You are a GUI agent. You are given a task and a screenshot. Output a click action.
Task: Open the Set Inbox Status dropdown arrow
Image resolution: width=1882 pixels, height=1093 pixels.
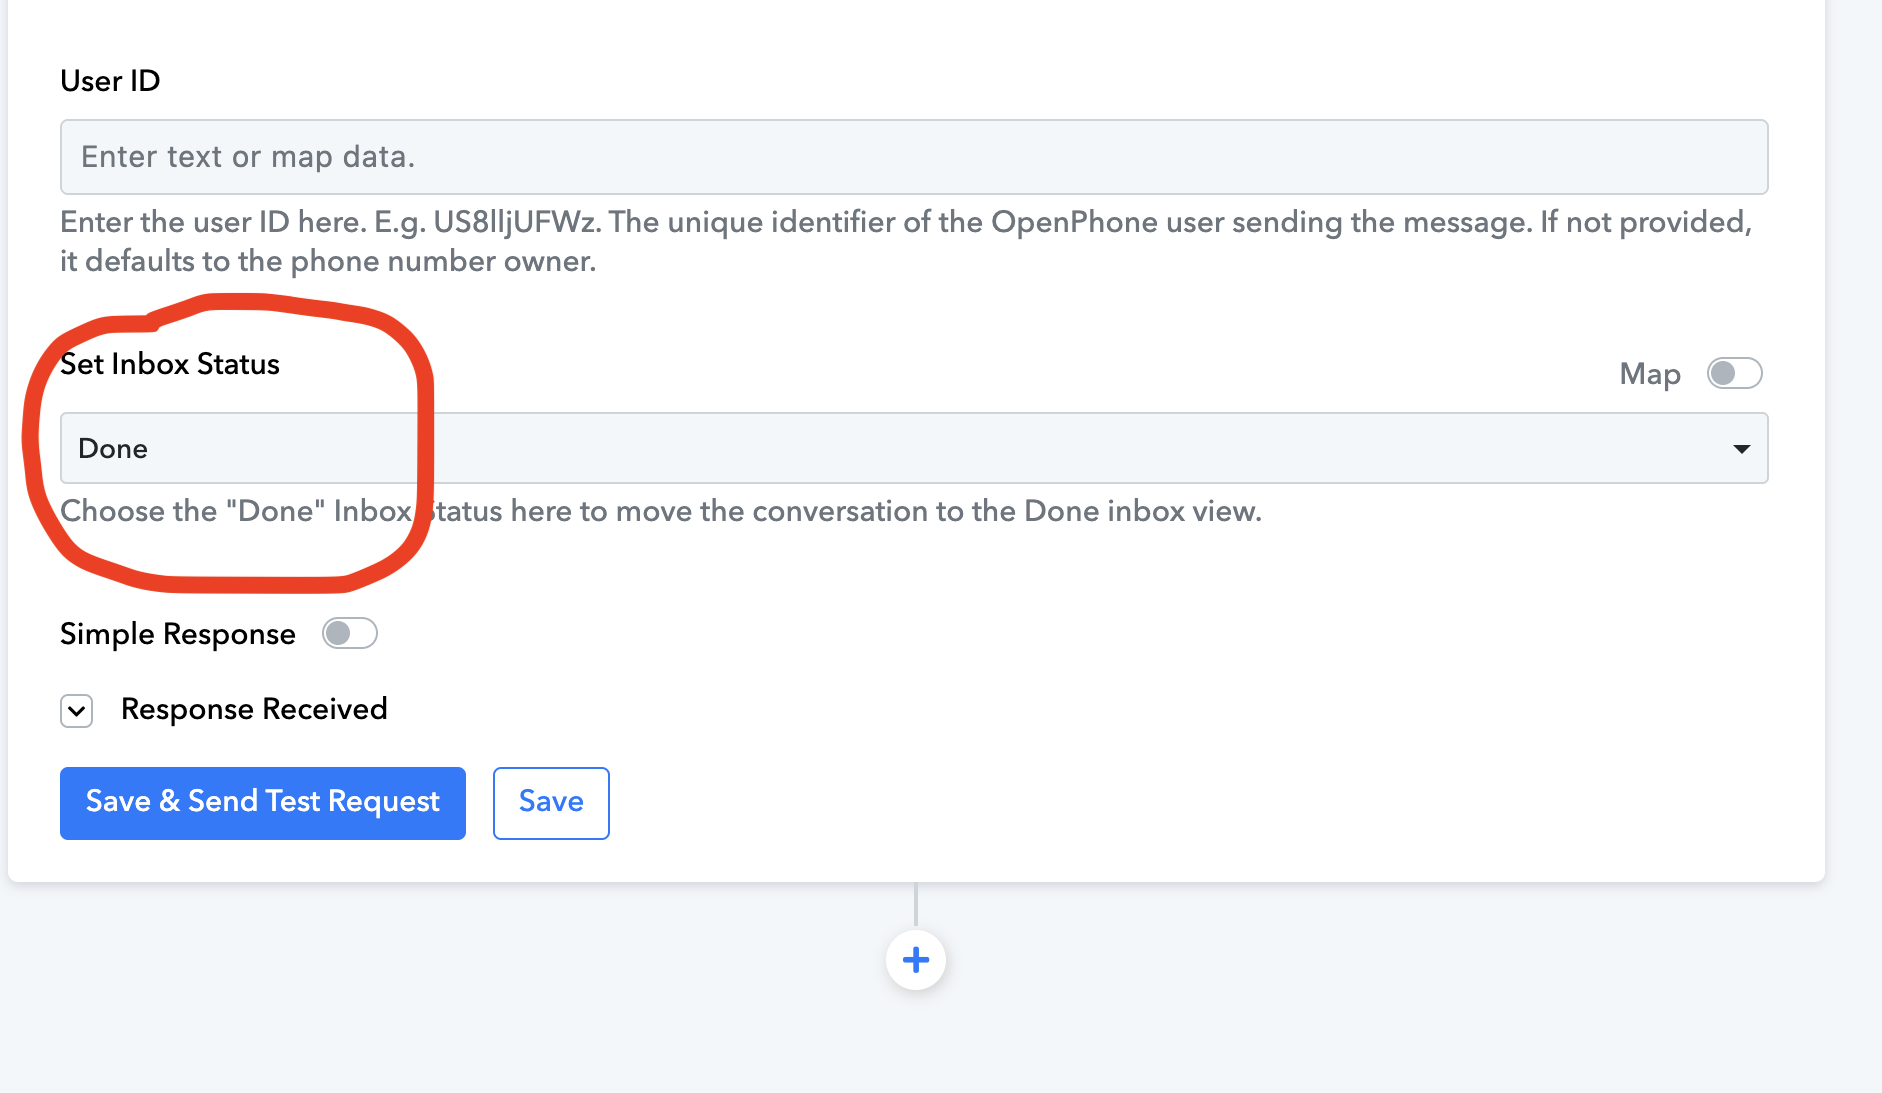pyautogui.click(x=1741, y=449)
